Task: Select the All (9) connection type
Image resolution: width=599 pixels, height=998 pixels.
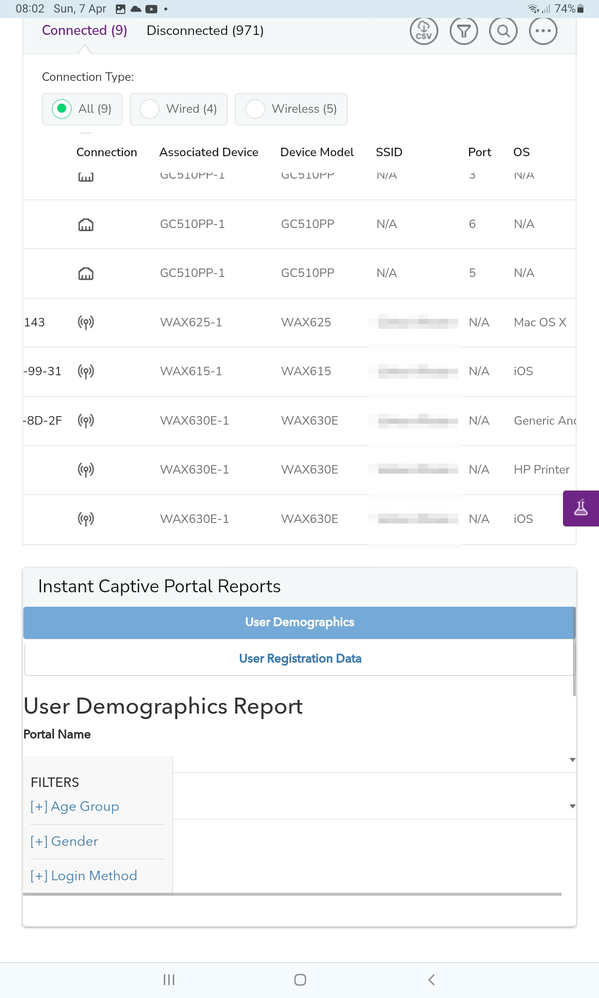Action: (82, 109)
